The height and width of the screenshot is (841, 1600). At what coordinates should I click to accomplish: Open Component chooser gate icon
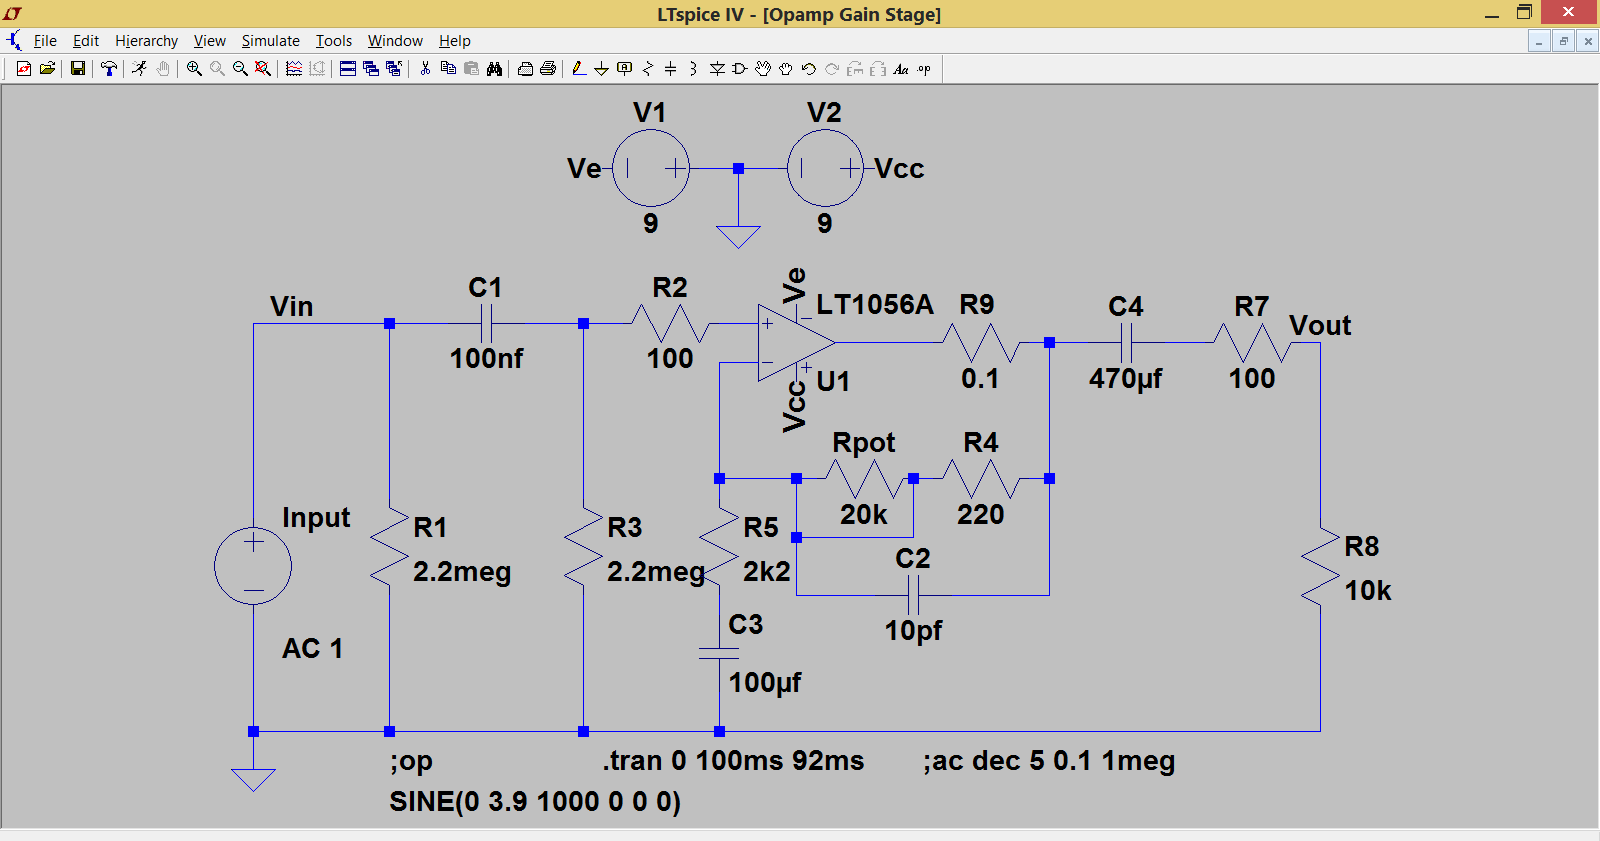coord(740,69)
